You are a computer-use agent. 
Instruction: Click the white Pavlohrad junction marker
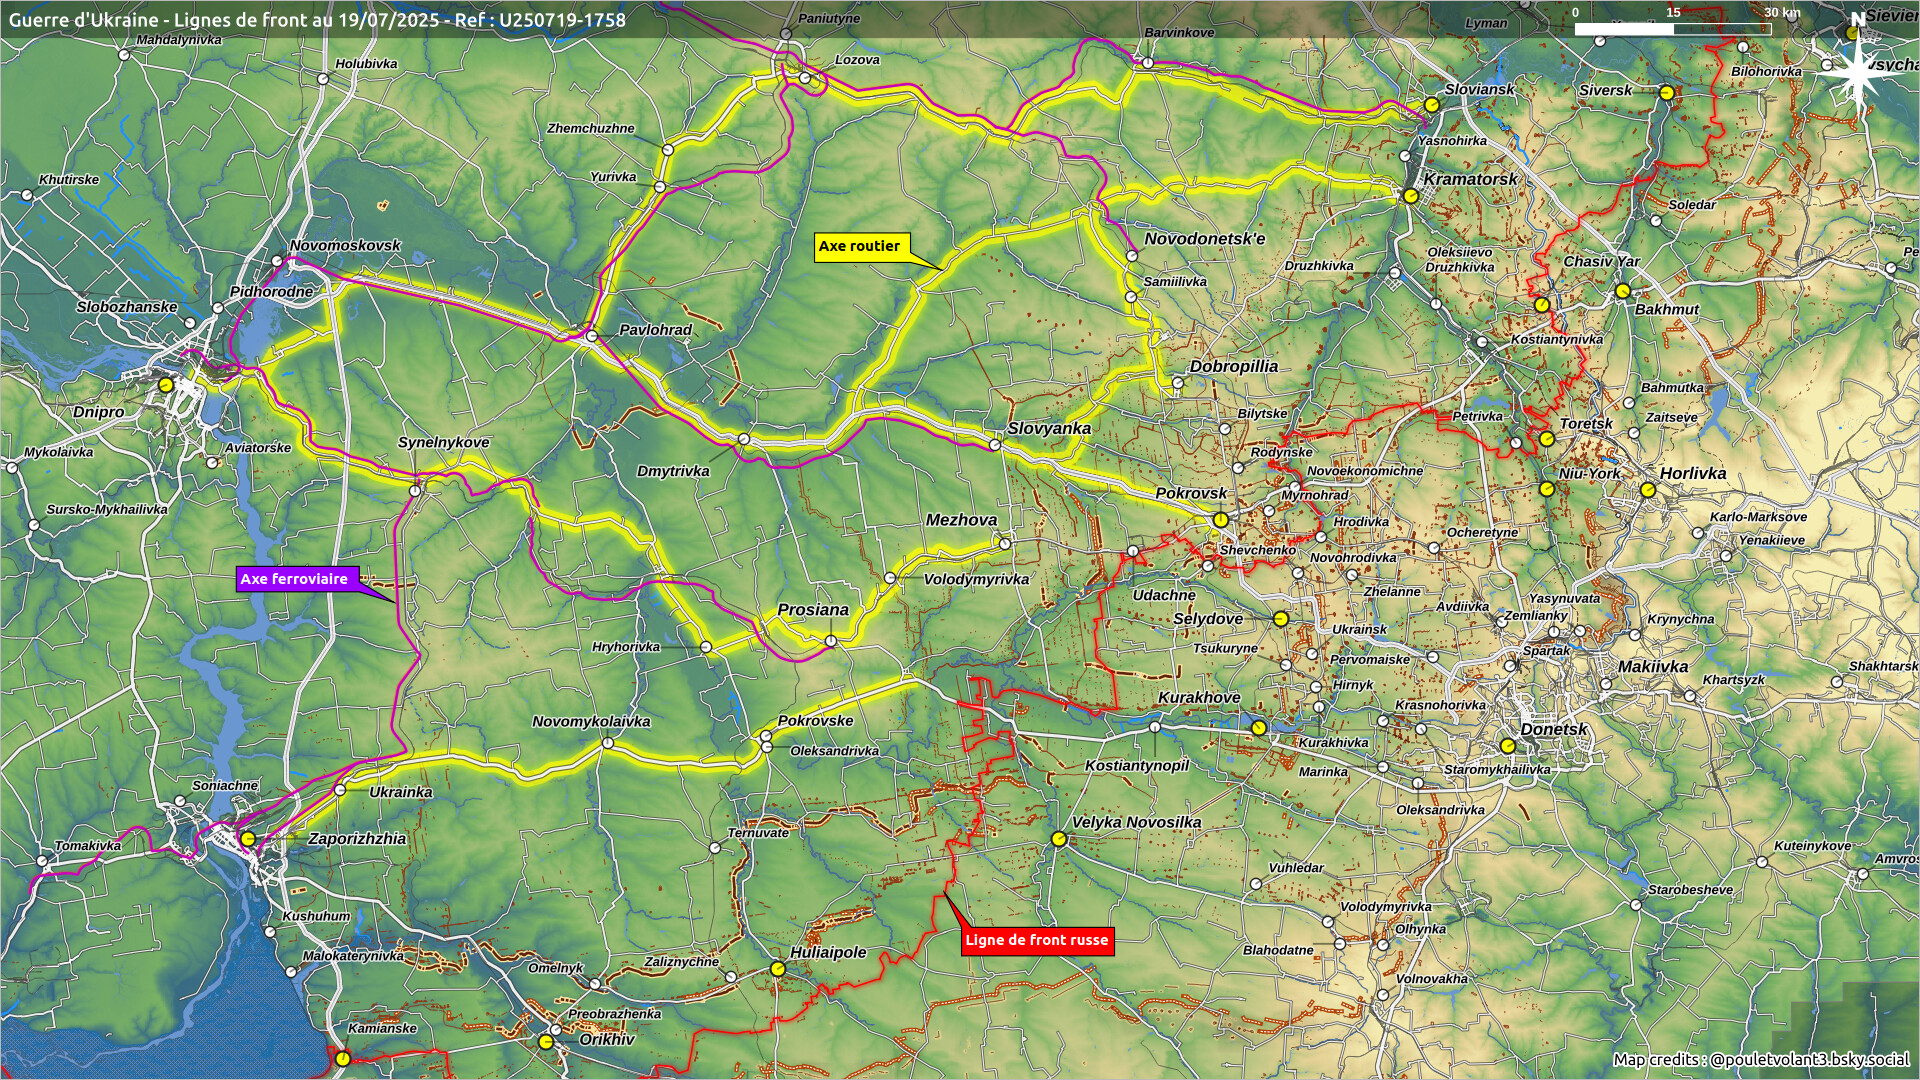(592, 337)
